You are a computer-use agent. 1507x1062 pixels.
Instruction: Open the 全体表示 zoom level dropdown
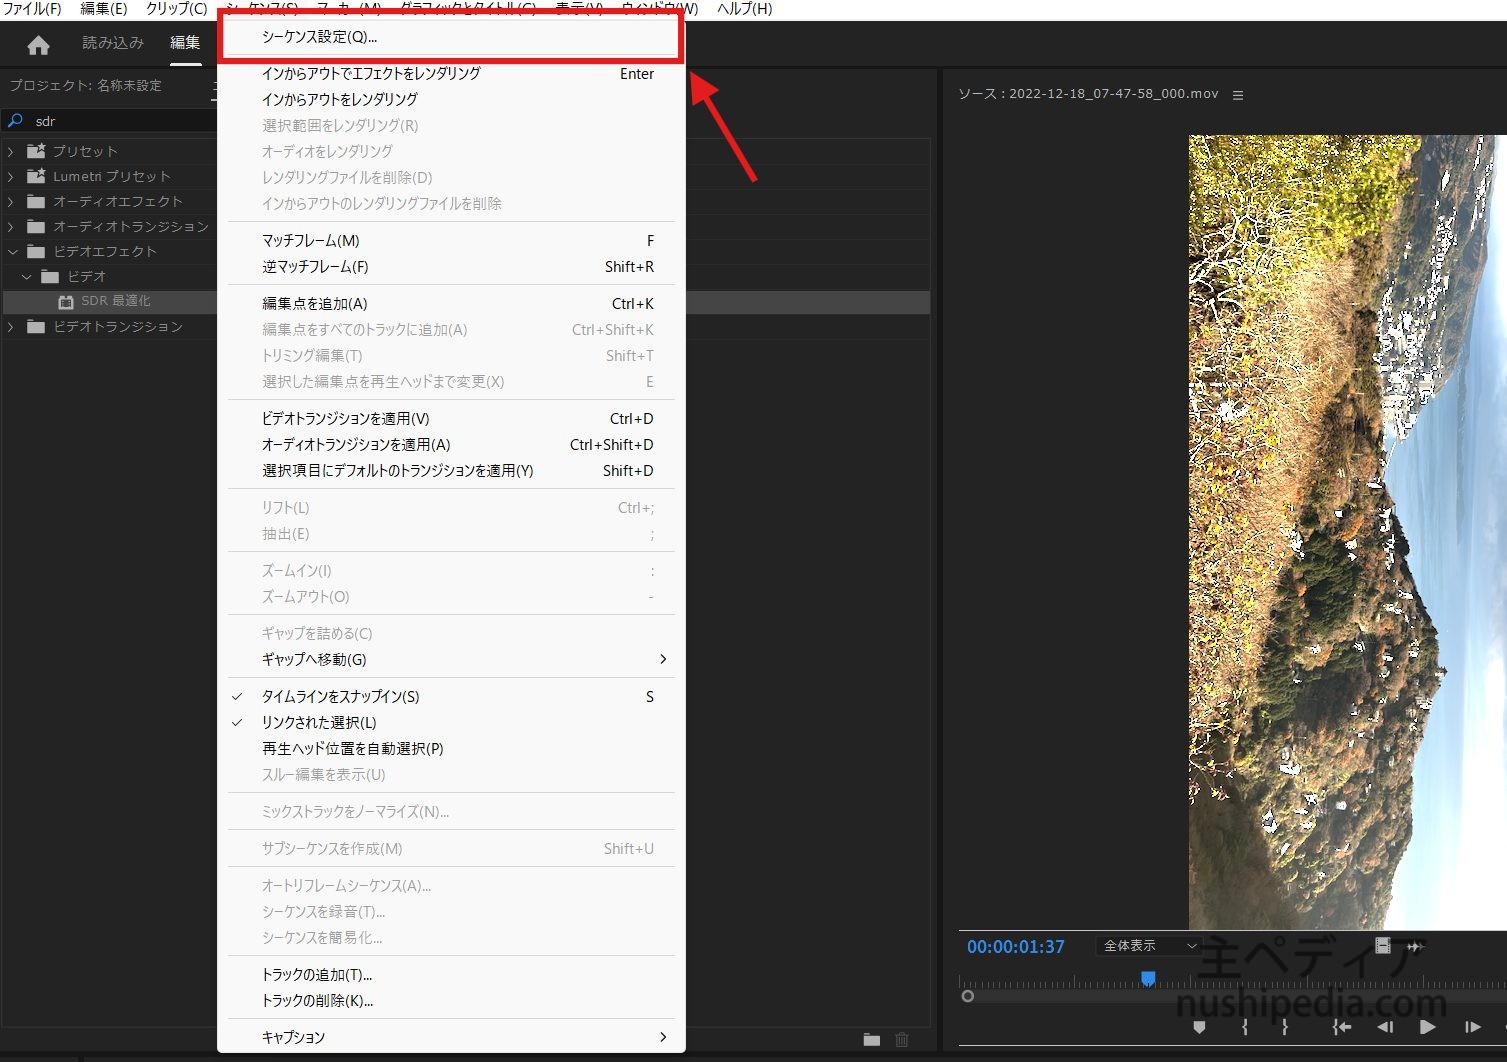point(1149,946)
